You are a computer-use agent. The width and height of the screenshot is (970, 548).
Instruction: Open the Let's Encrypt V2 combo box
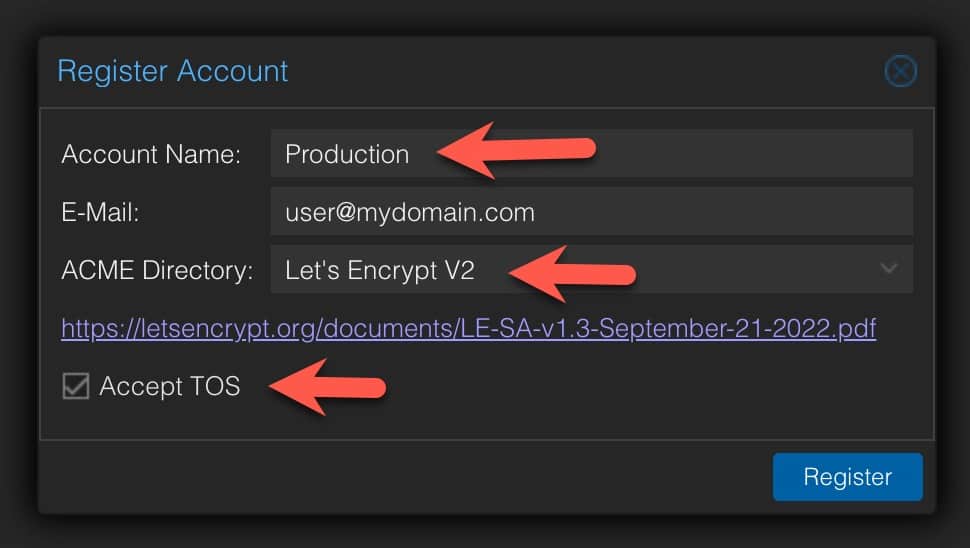click(591, 269)
